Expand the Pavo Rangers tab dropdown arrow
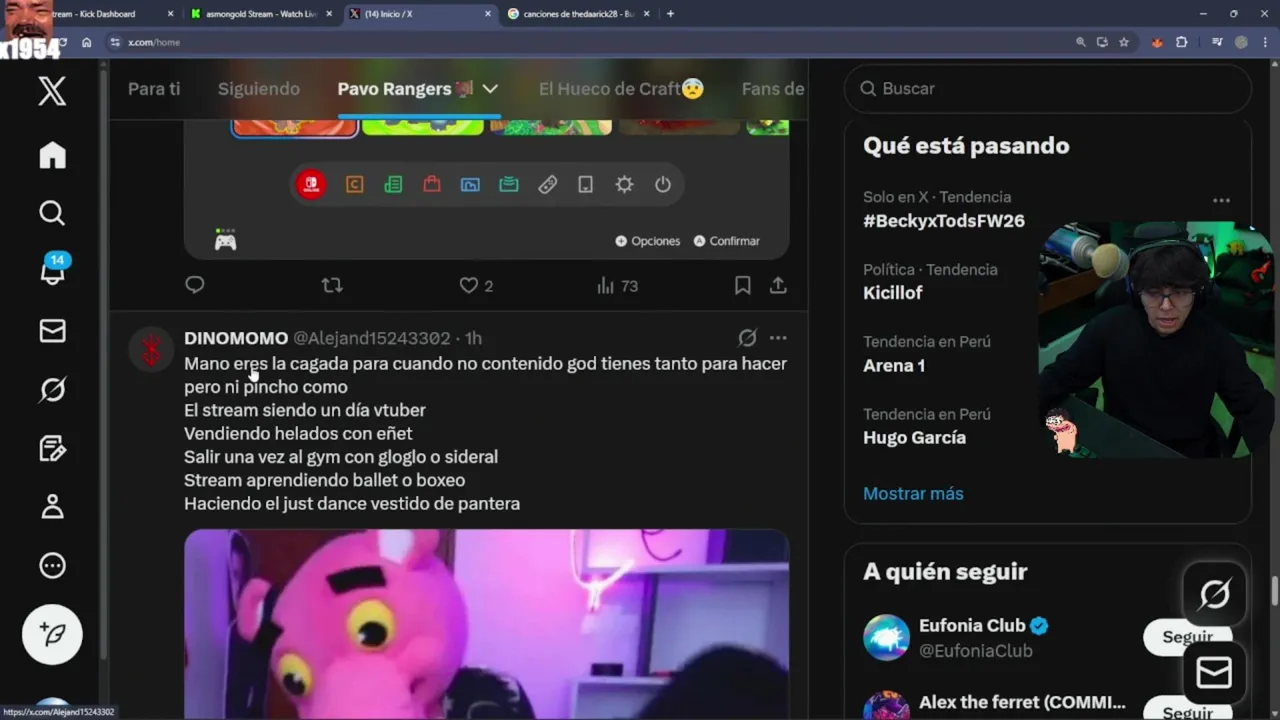This screenshot has height=720, width=1280. pos(490,89)
